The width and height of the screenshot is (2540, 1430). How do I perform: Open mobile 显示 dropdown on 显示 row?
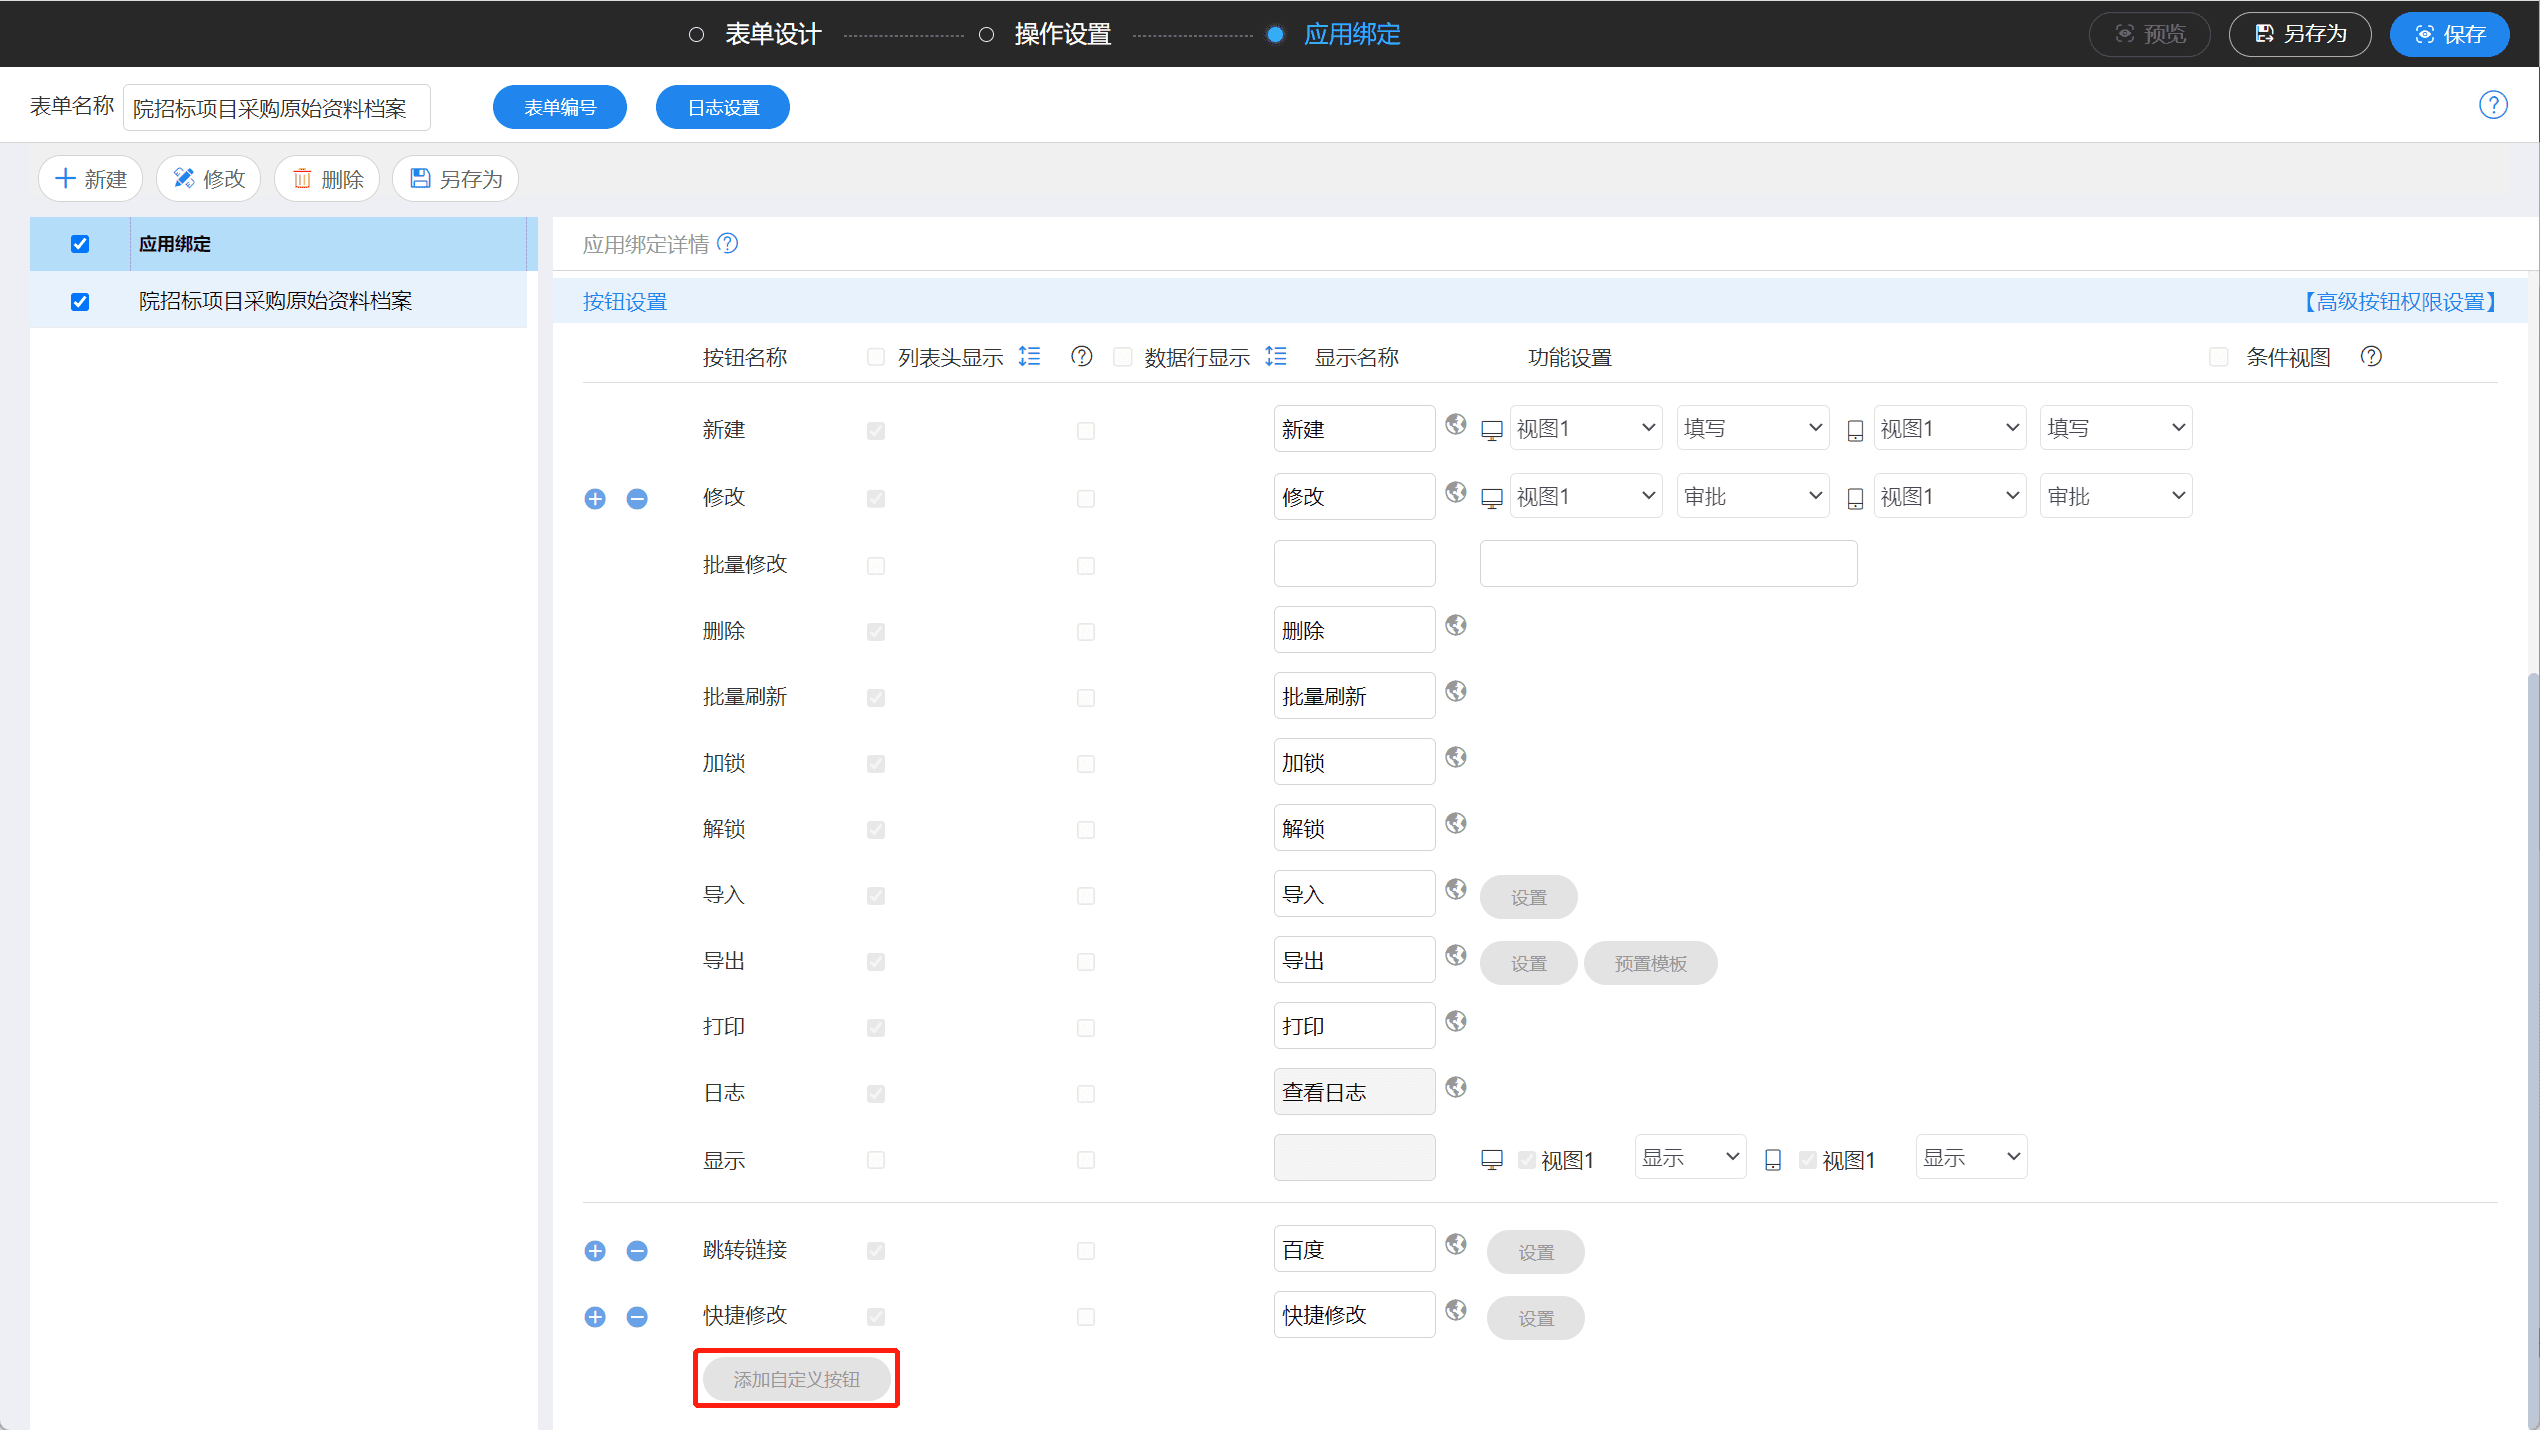[1972, 1157]
